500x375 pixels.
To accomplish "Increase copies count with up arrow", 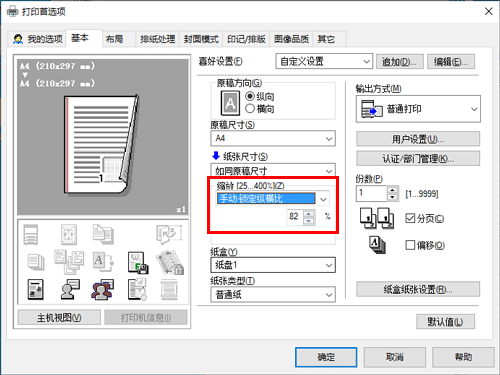I will 393,190.
